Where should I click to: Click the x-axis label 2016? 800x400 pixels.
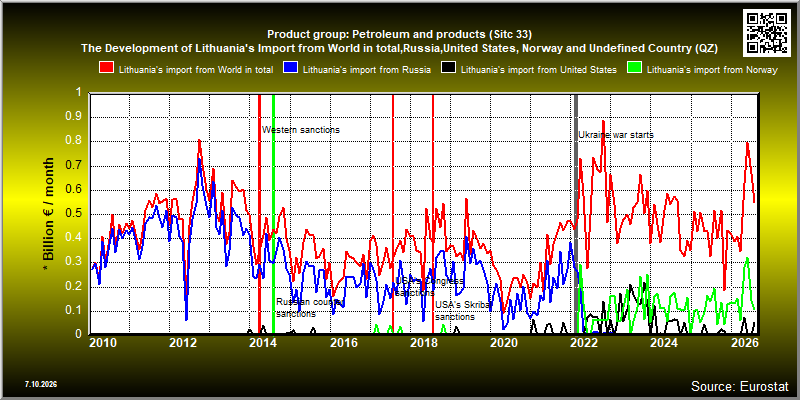point(343,343)
